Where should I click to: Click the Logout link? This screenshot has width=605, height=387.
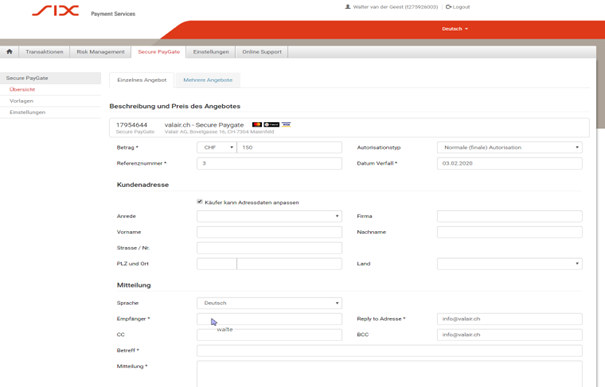point(458,7)
